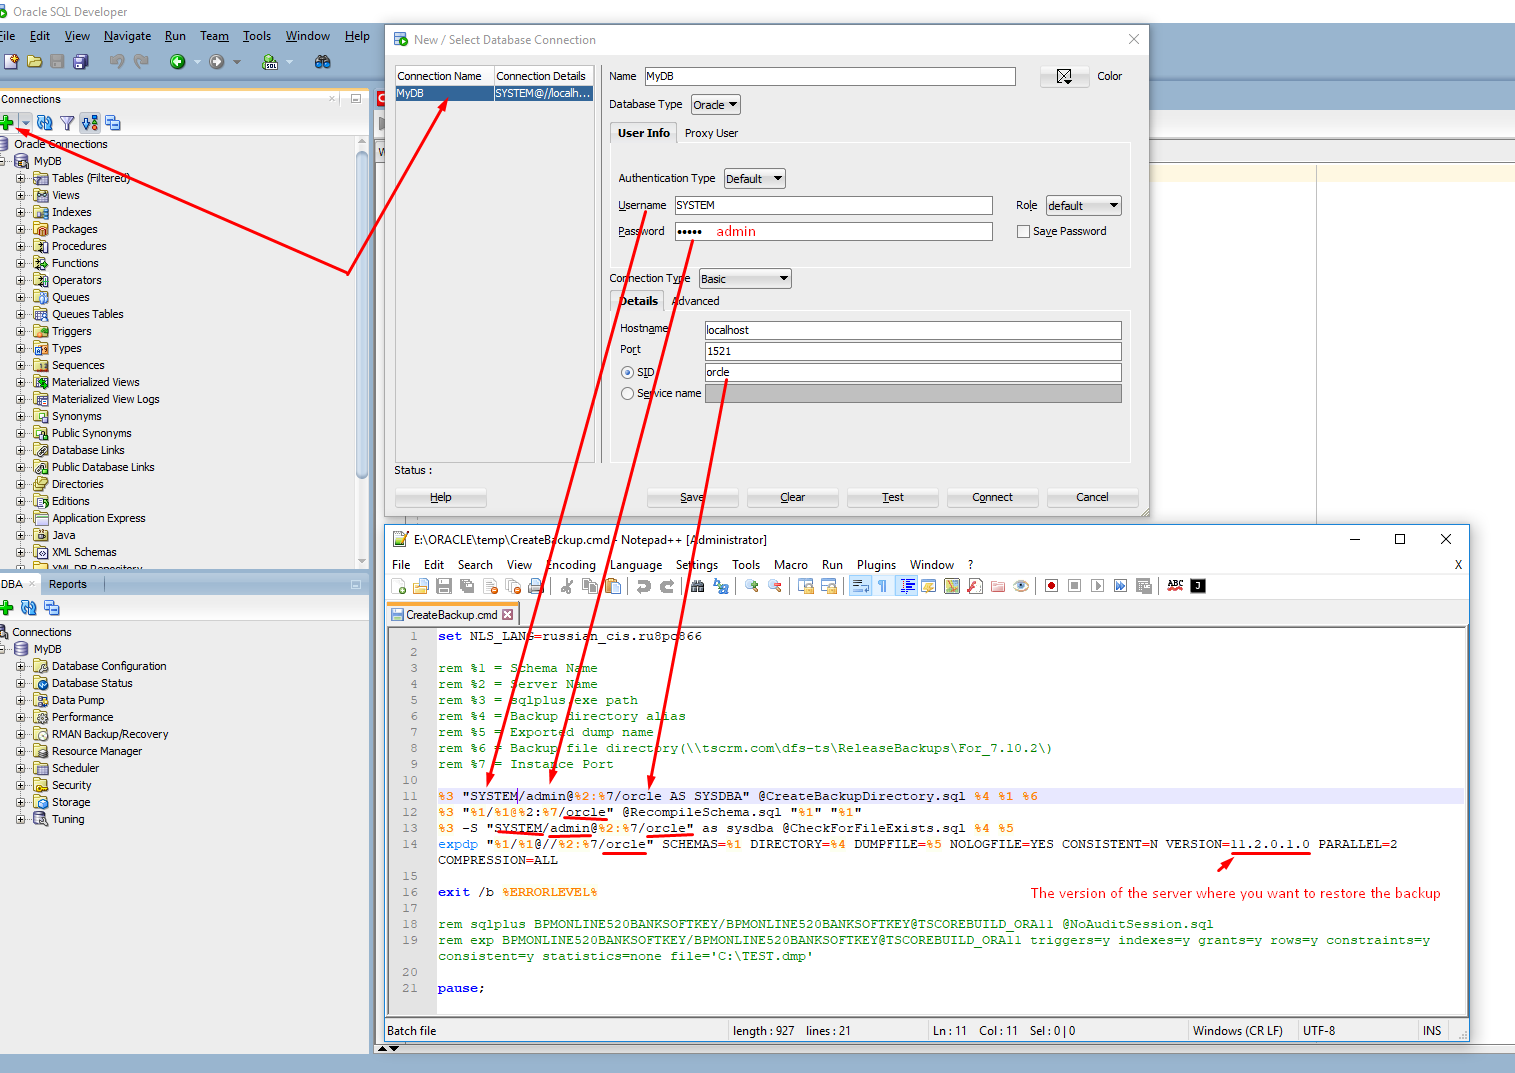
Task: Click Cancel button in connection dialog
Action: pyautogui.click(x=1092, y=497)
